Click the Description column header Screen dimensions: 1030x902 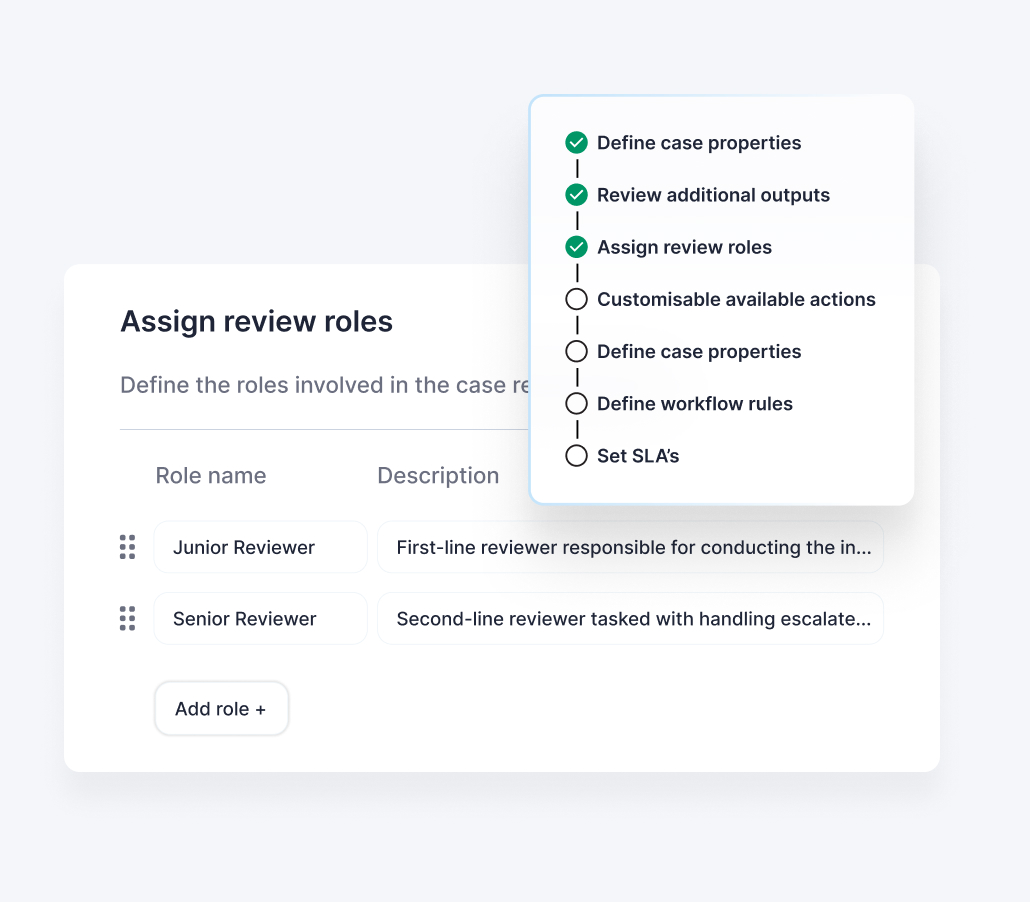(438, 476)
